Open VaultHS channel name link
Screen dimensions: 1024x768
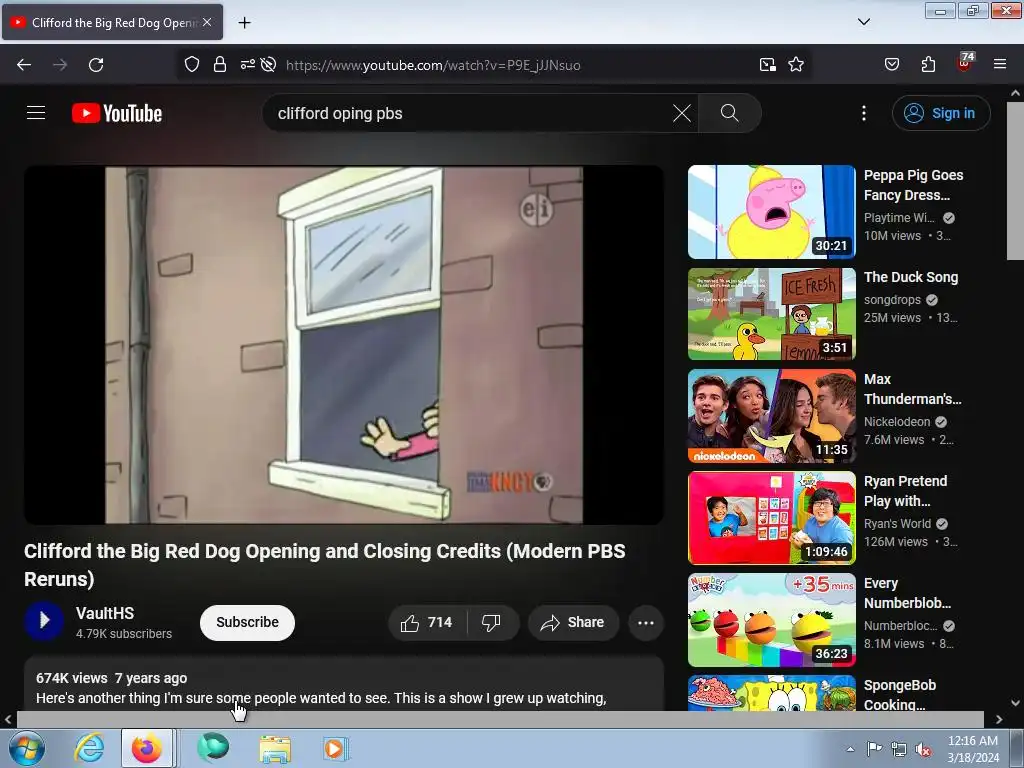104,613
